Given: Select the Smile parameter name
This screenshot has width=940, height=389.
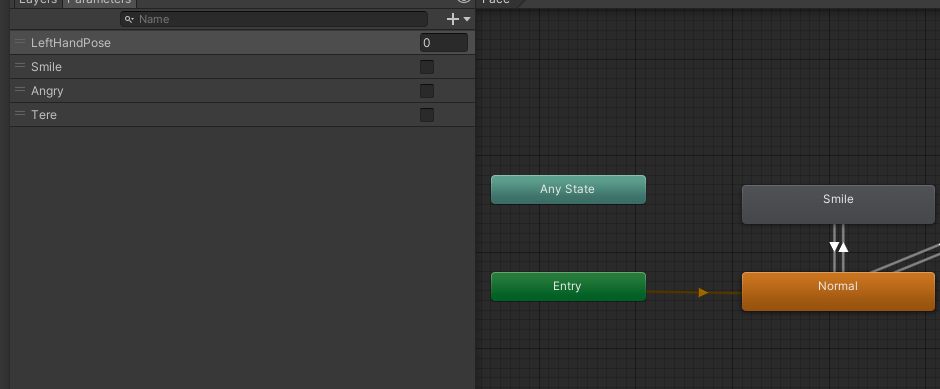Looking at the screenshot, I should [x=46, y=67].
